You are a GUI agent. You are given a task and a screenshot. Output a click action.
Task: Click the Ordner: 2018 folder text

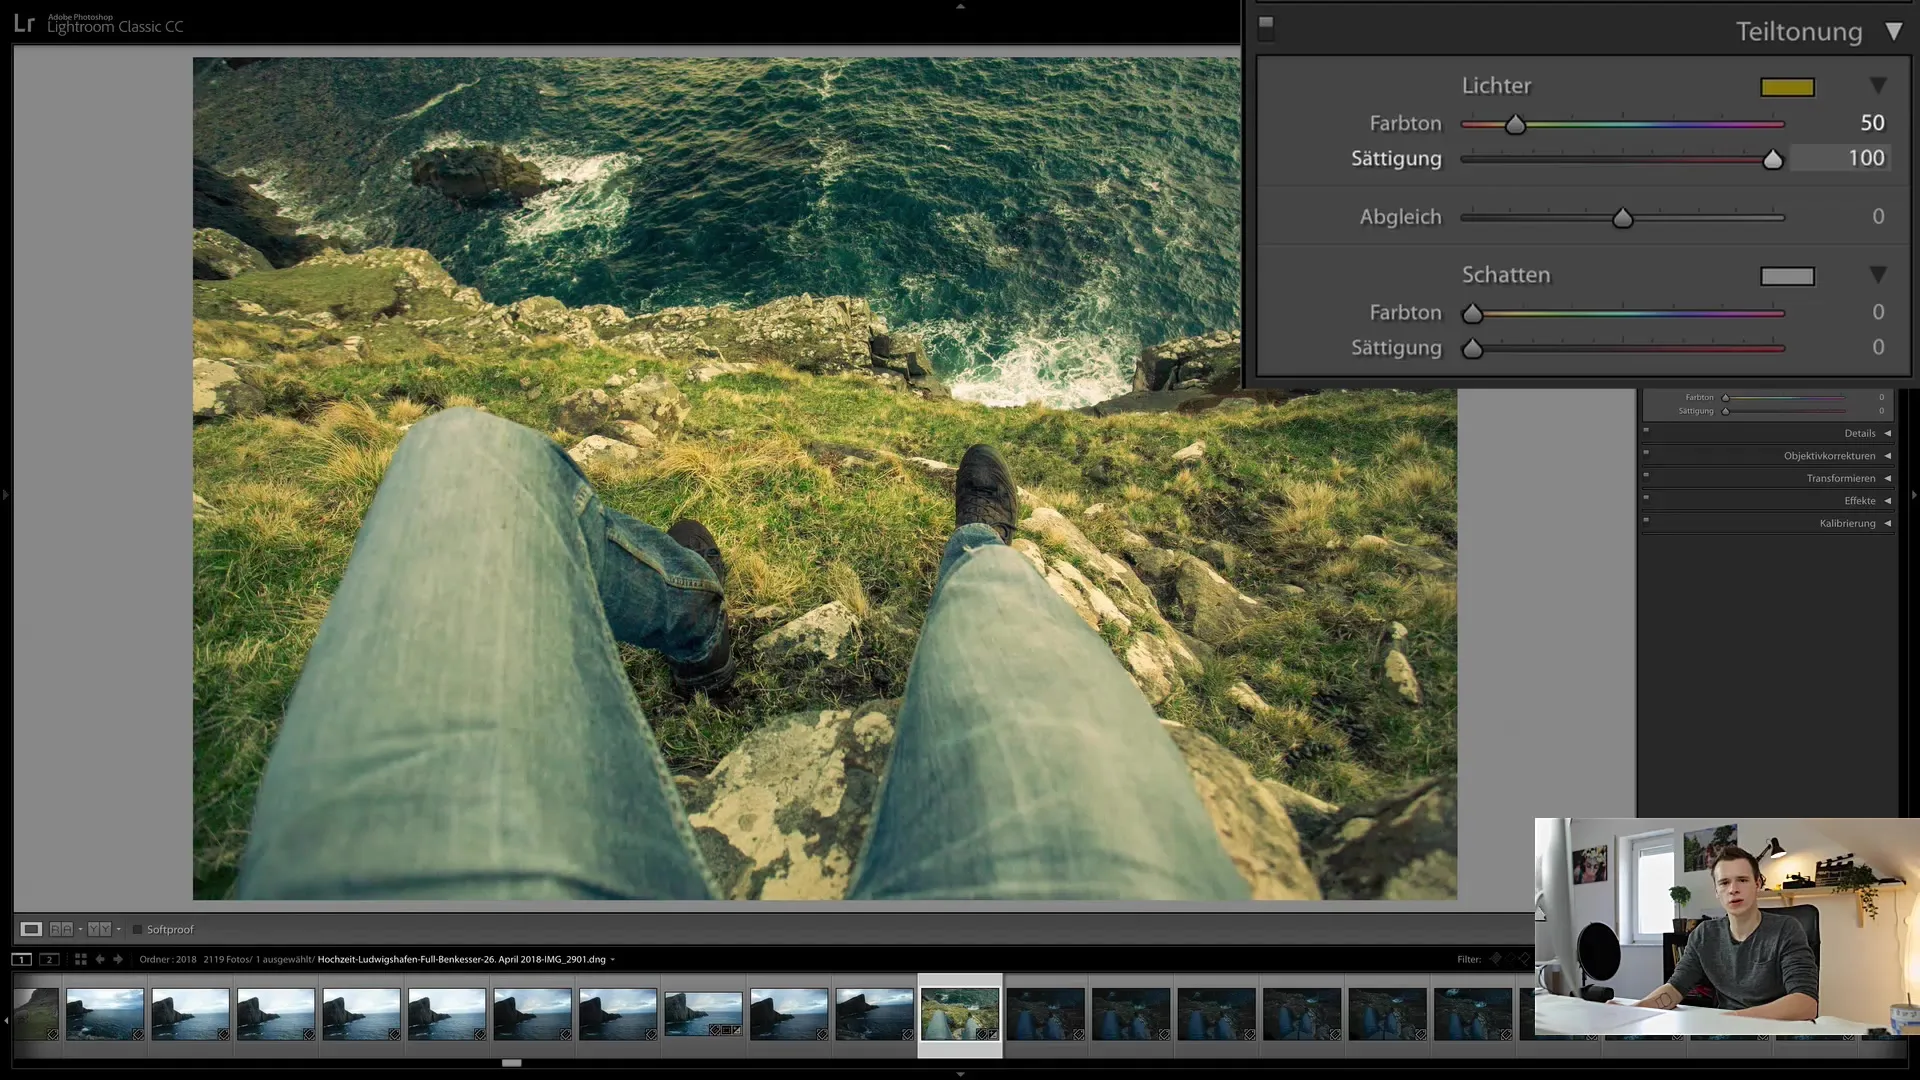168,959
